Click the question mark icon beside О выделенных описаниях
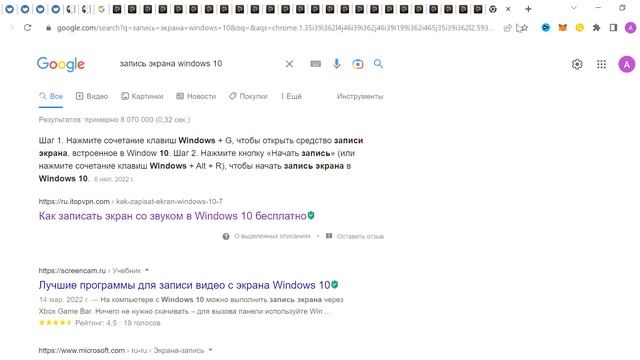Screen dimensions: 640x360 (226, 236)
